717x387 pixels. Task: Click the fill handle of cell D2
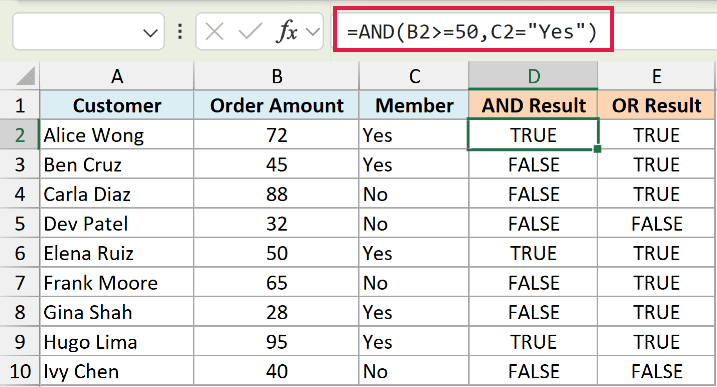point(597,149)
